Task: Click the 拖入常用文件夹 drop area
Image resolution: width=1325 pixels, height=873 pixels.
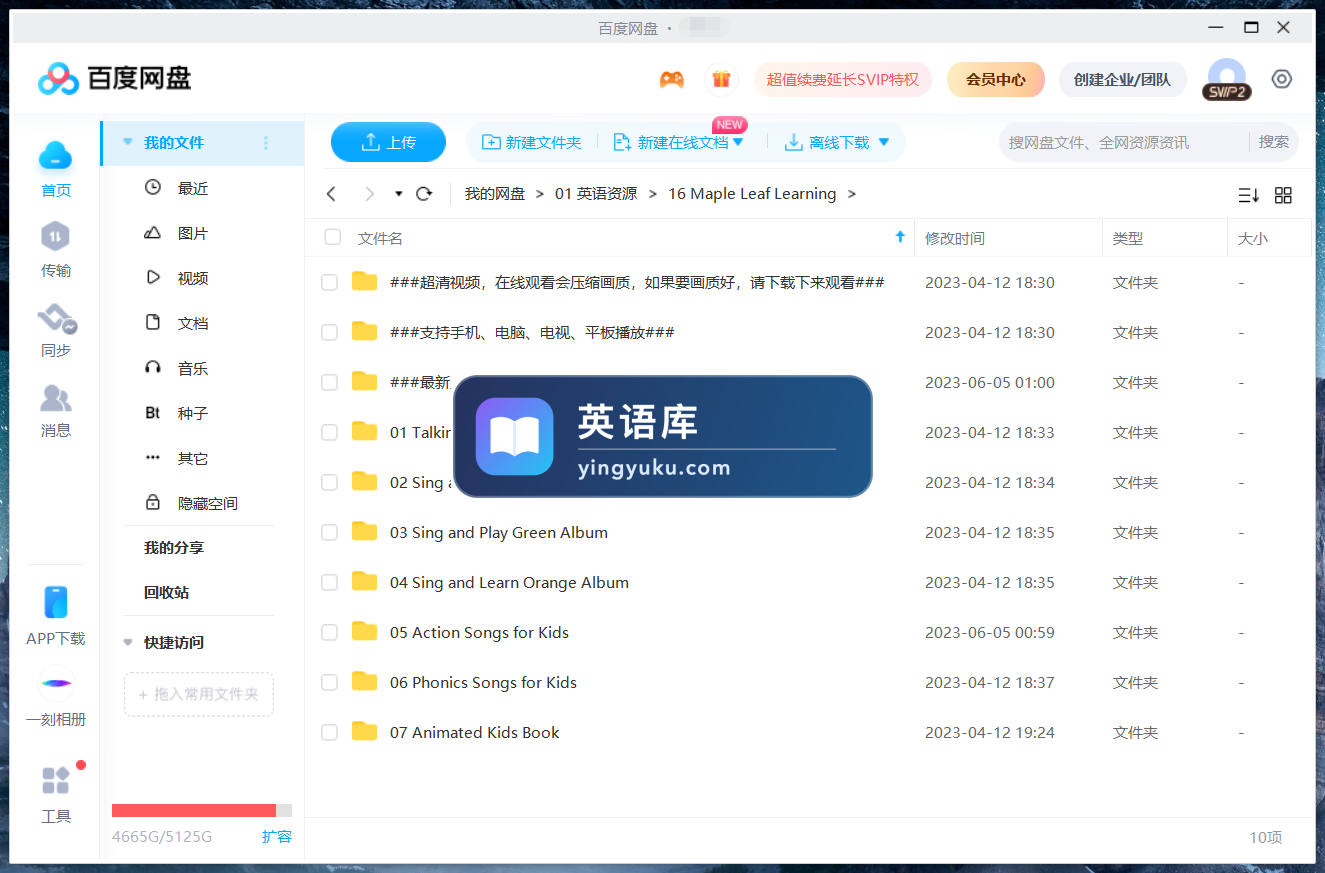Action: pos(199,694)
